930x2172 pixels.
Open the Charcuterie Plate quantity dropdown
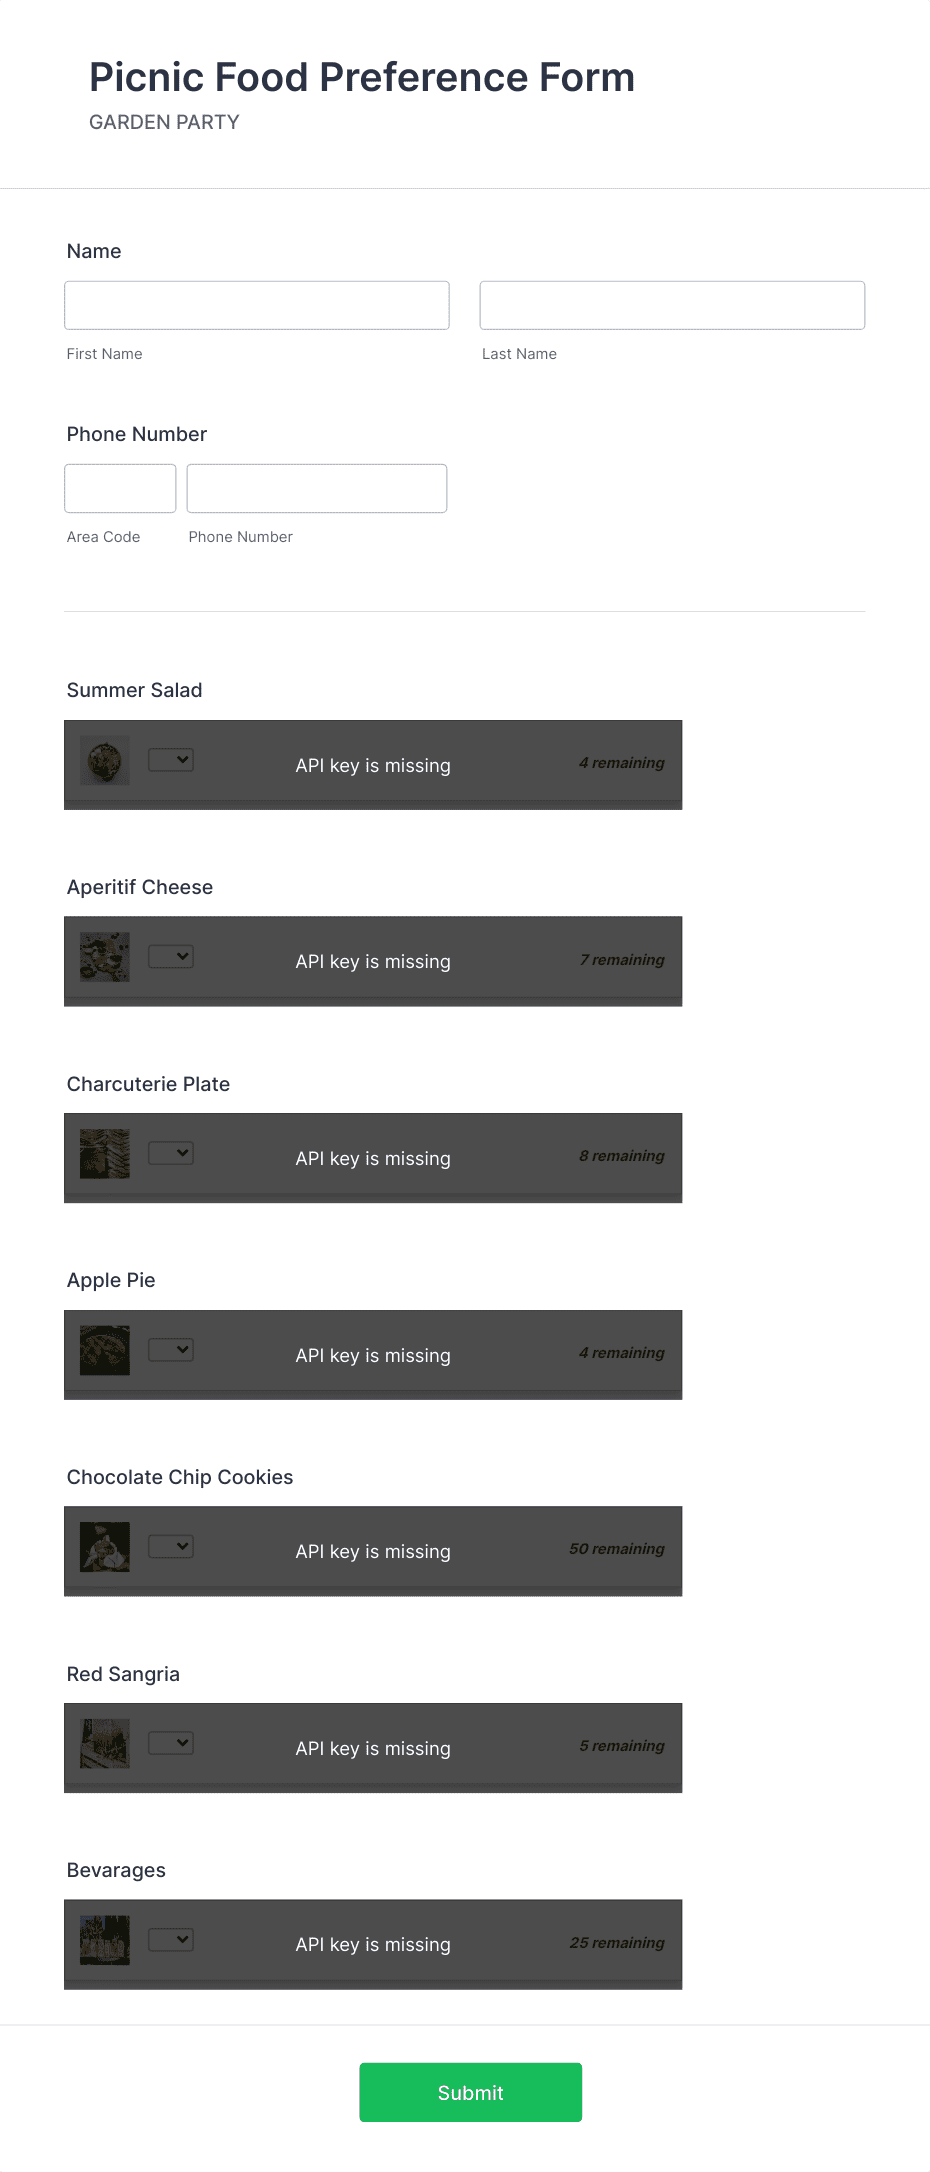click(171, 1152)
